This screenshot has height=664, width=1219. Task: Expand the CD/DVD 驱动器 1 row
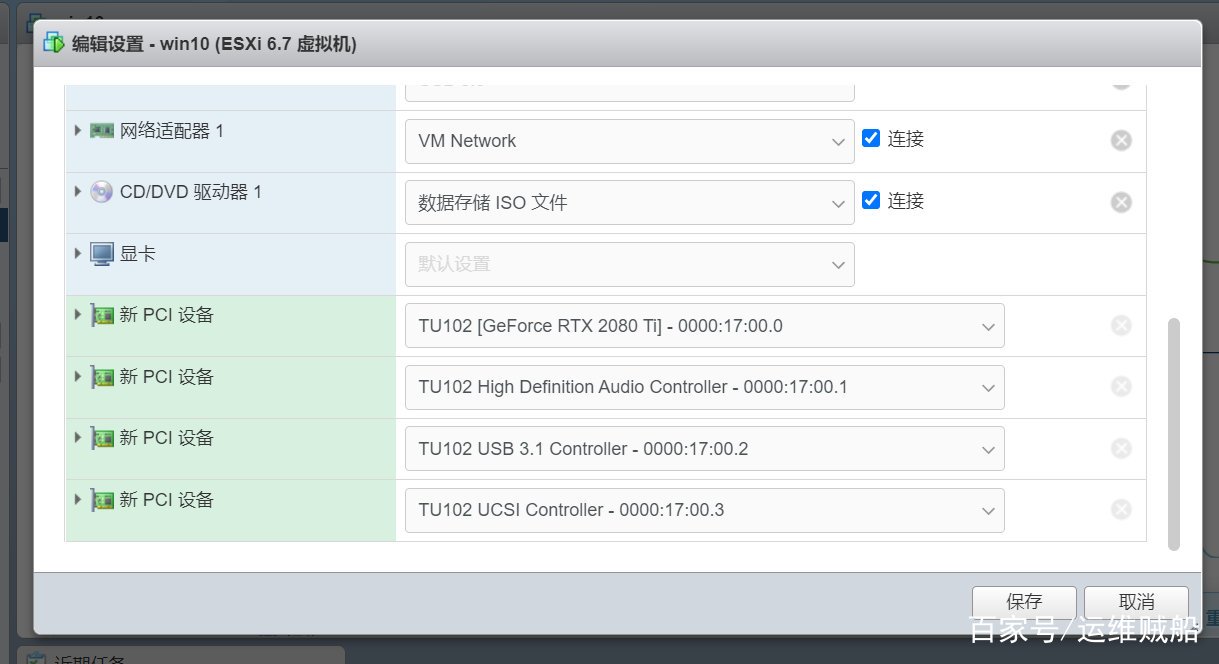coord(78,191)
